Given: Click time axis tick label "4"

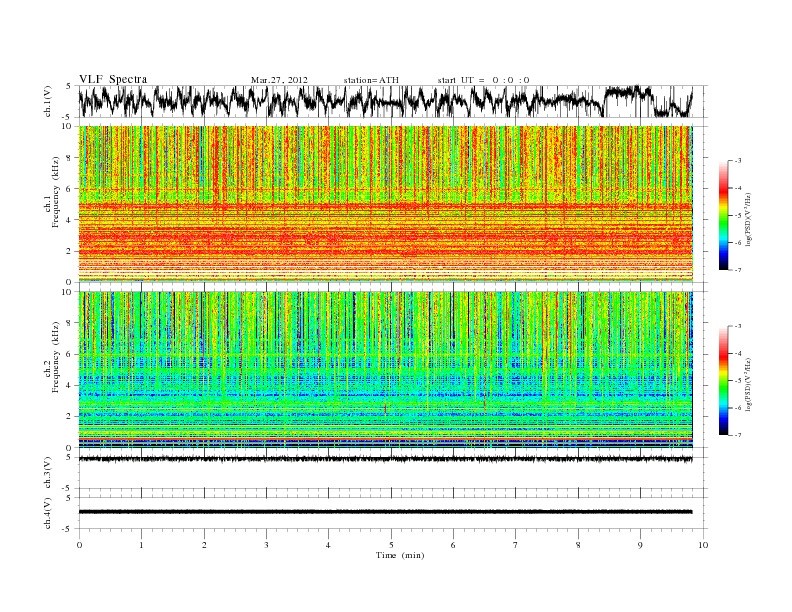Looking at the screenshot, I should (328, 545).
